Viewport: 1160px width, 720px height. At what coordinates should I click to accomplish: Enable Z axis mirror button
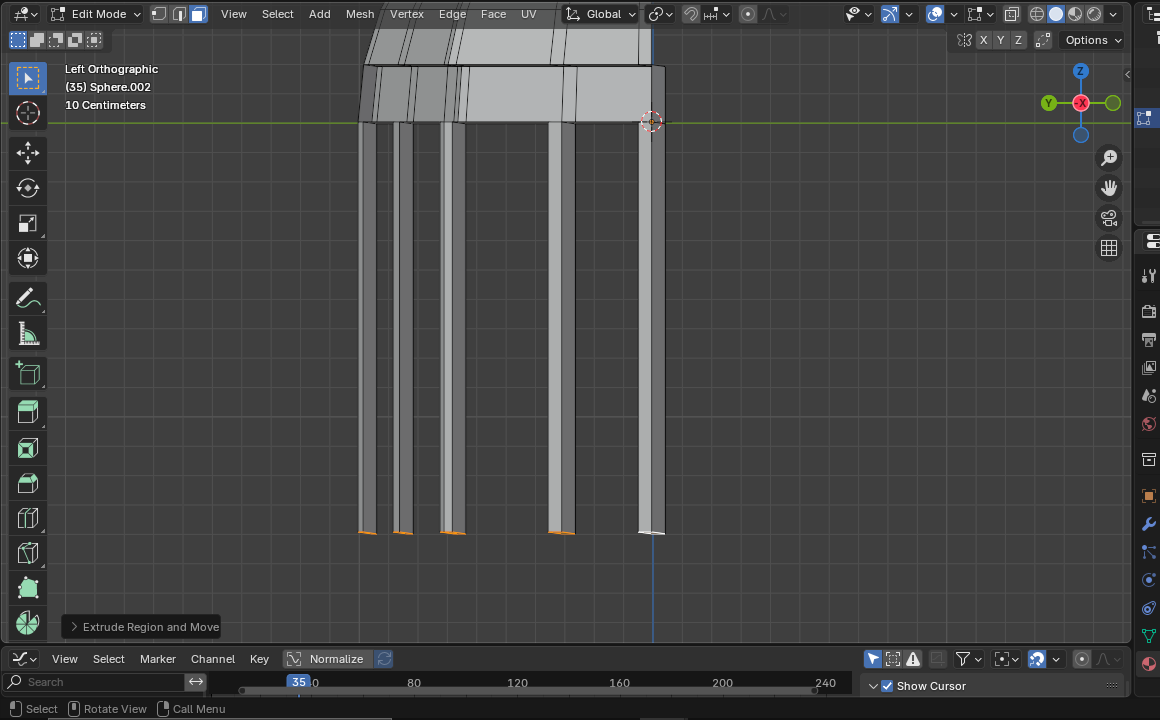(x=1019, y=40)
